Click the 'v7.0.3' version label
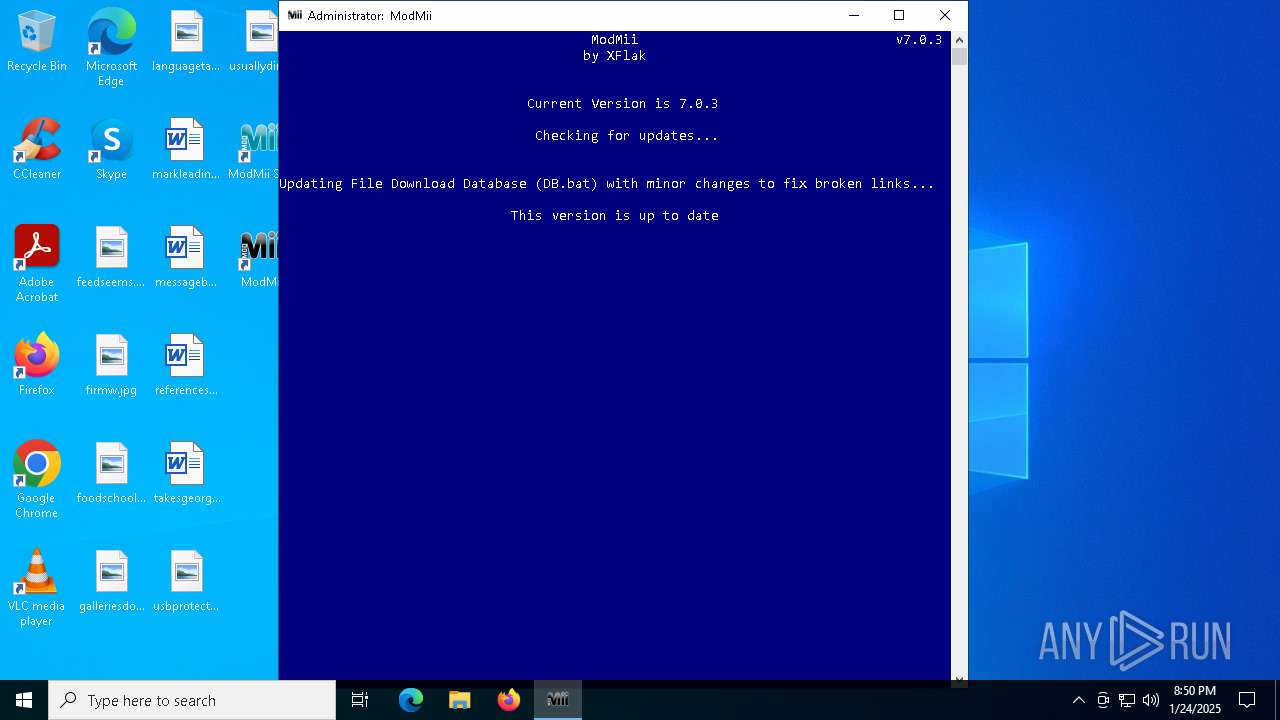This screenshot has width=1280, height=720. (919, 40)
